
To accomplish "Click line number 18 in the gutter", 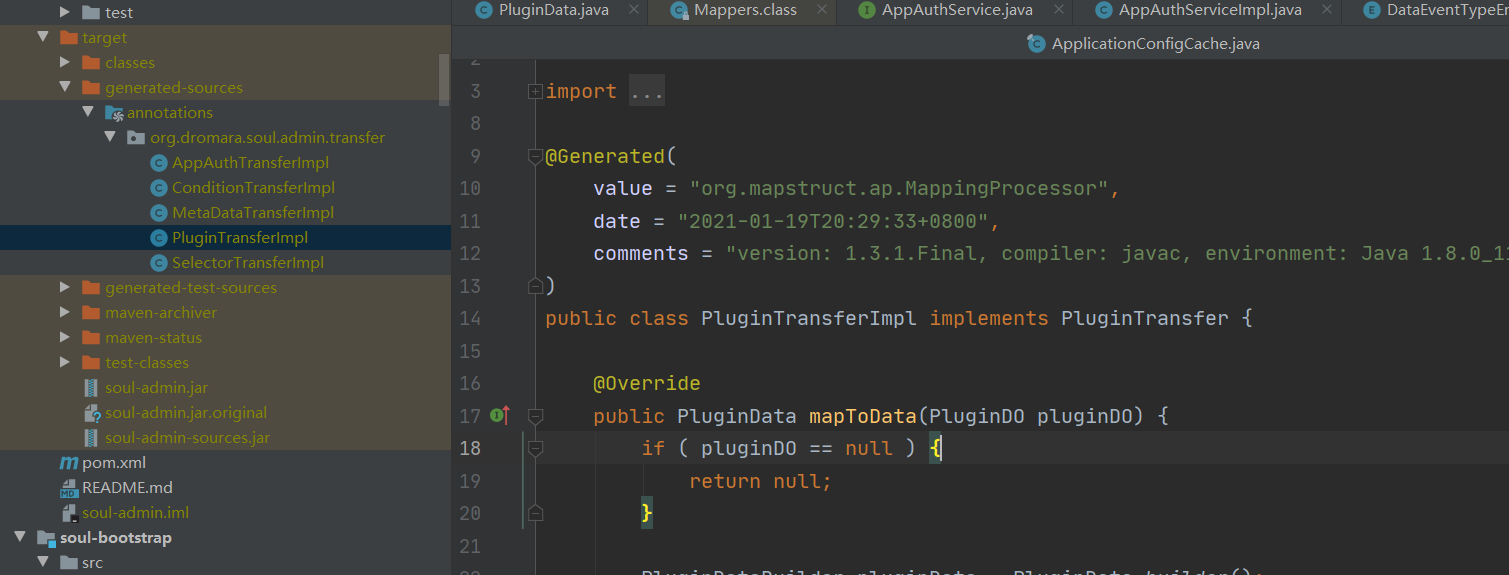I will click(x=470, y=448).
